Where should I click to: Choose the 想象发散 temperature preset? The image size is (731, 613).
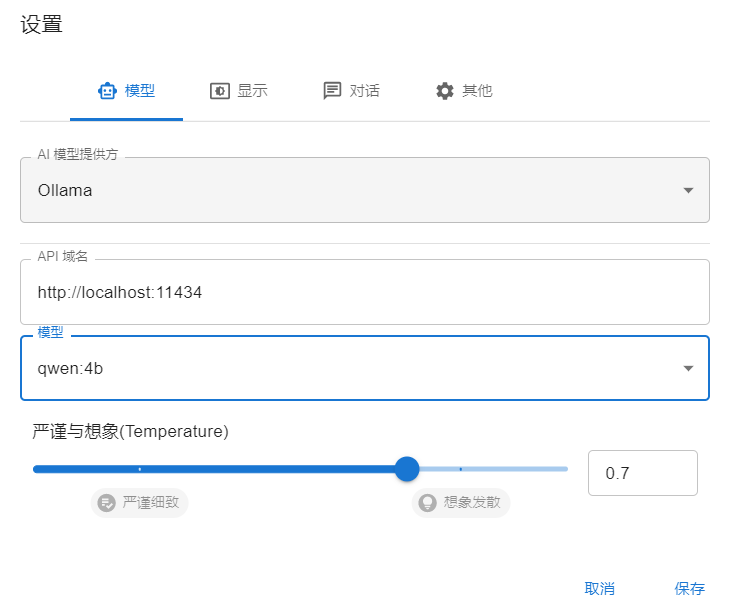[x=462, y=502]
